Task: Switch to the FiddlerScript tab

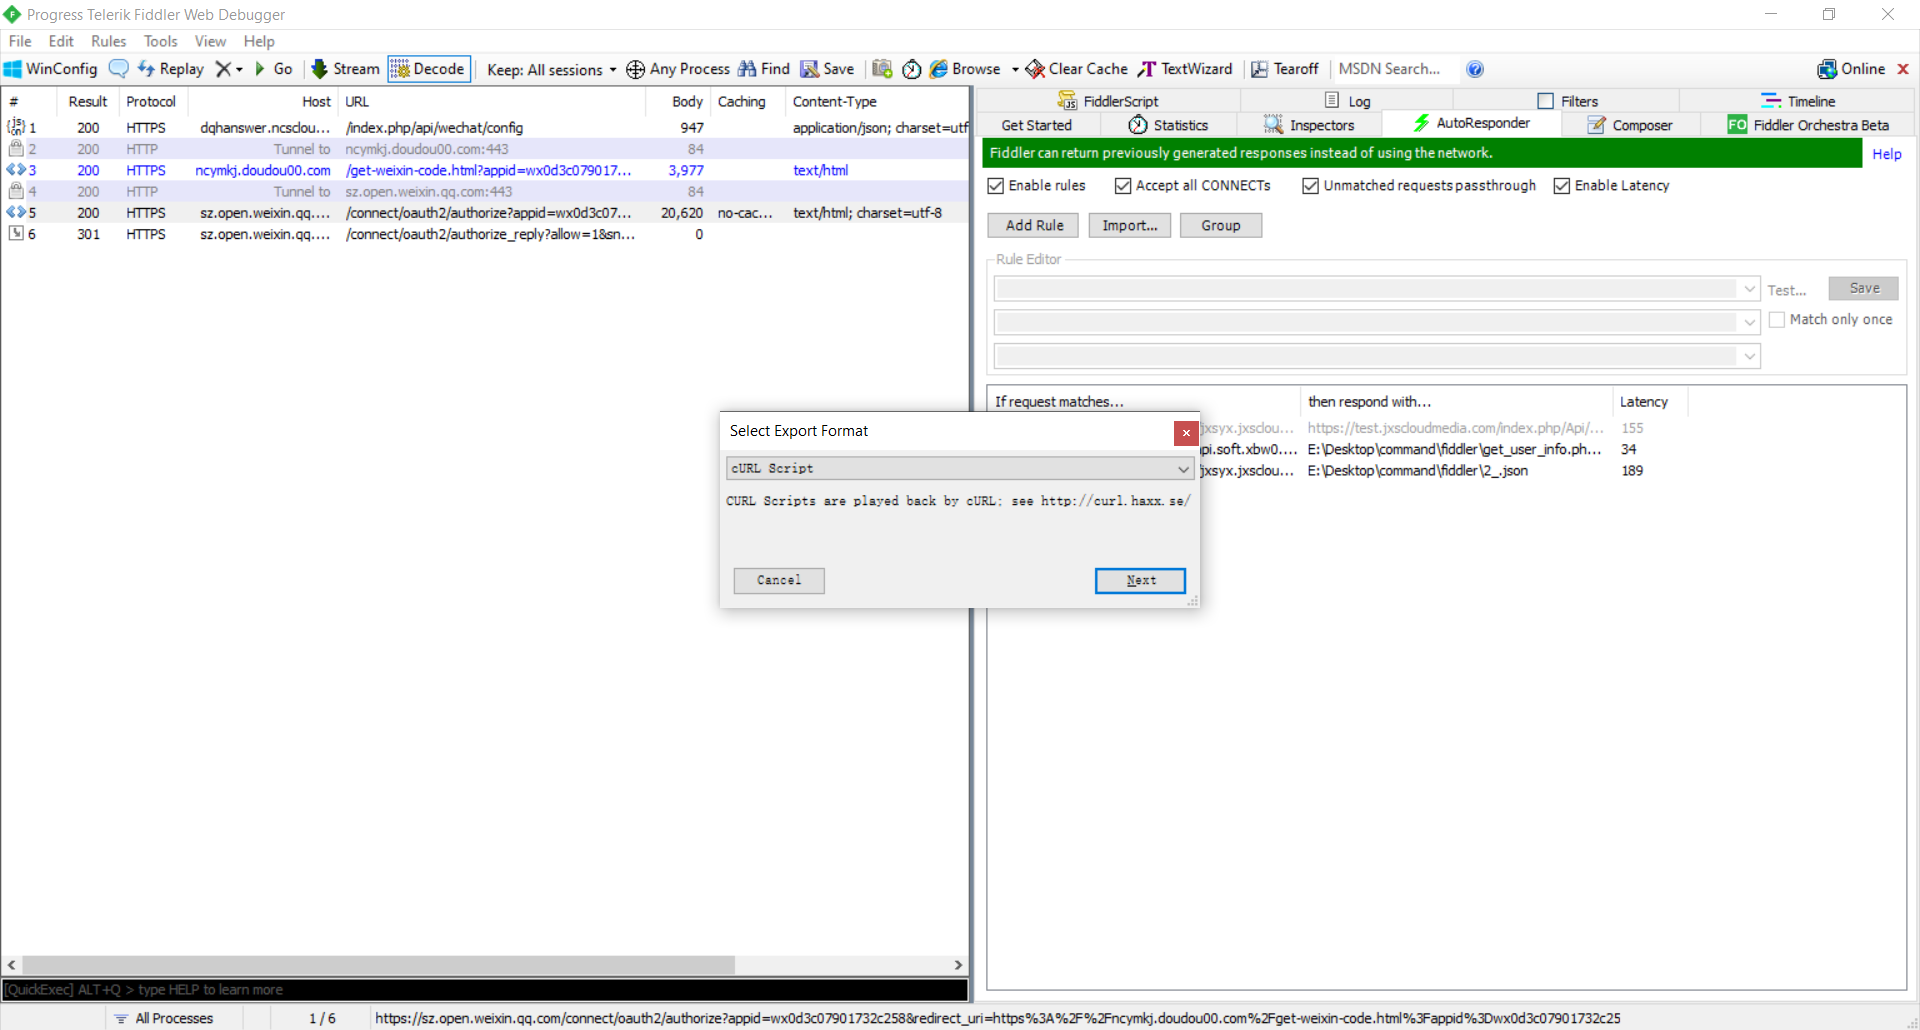Action: click(1108, 101)
